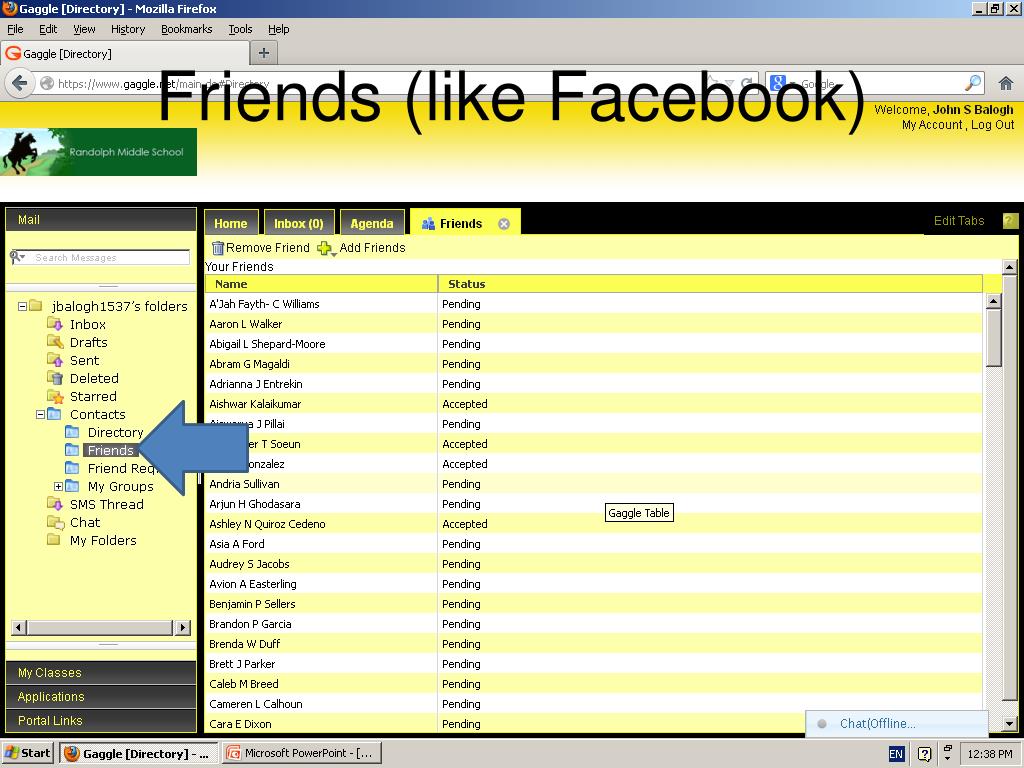Screen dimensions: 1024x768
Task: Open the Bookmarks menu
Action: pos(186,29)
